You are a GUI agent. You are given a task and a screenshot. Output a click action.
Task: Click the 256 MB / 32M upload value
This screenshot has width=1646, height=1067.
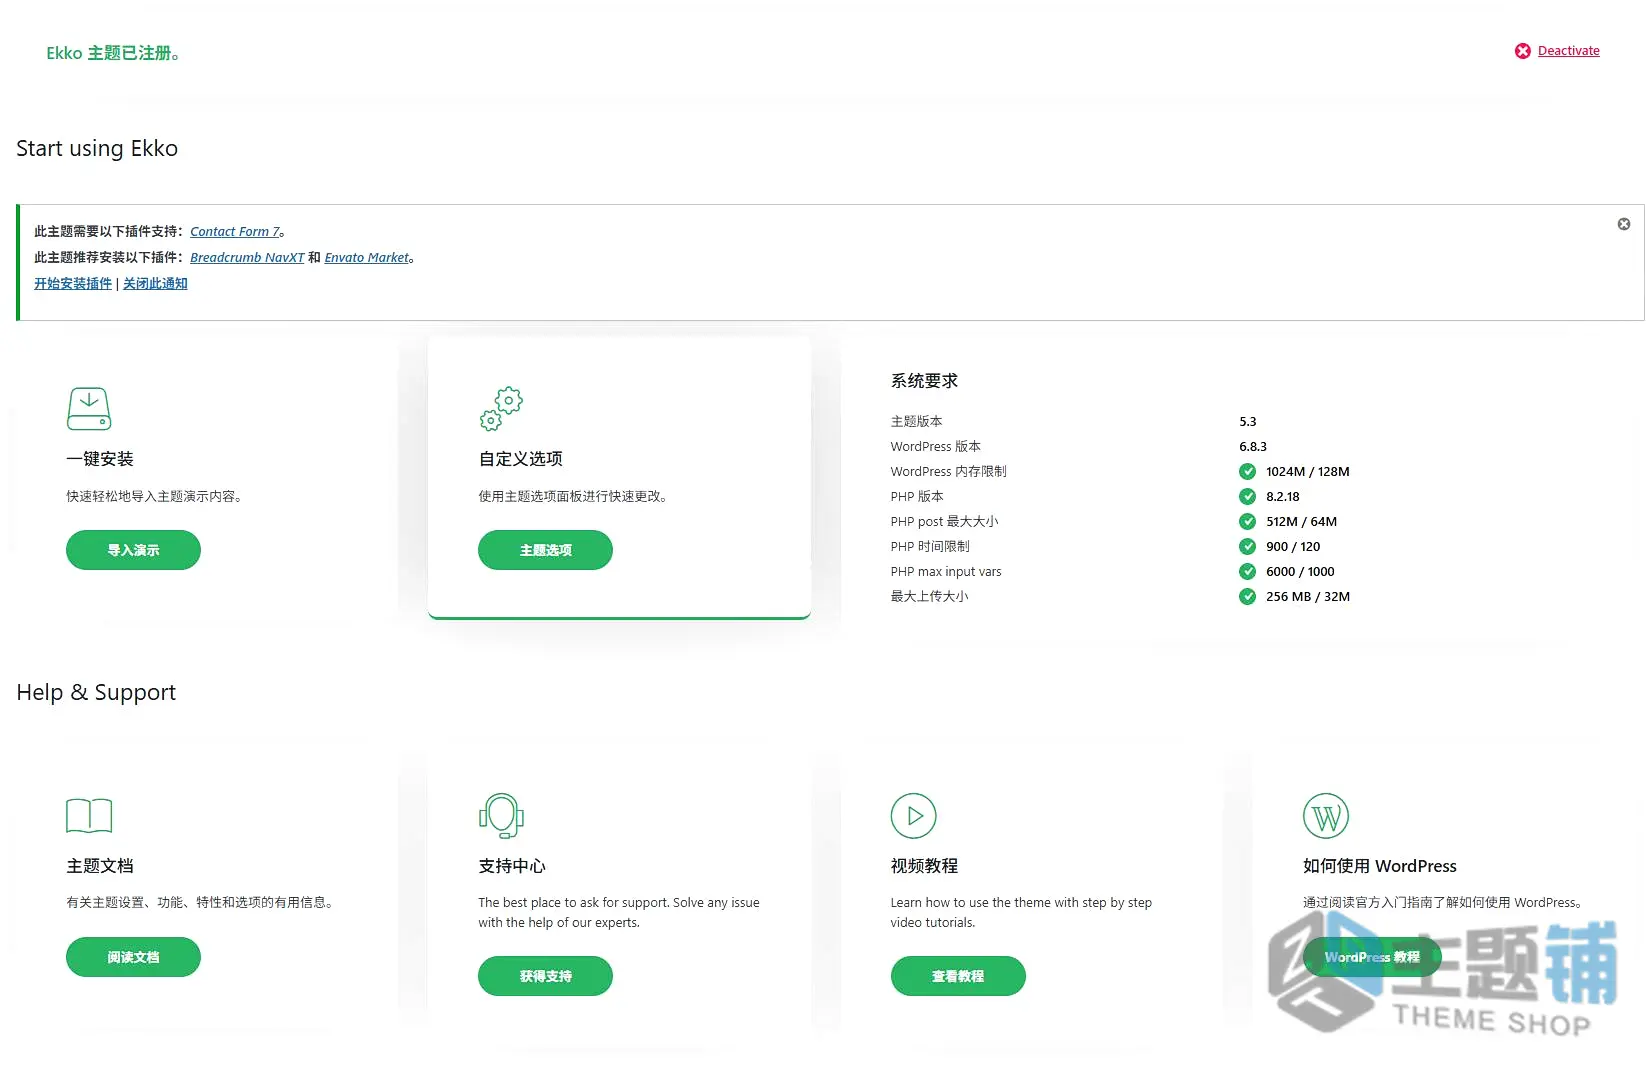tap(1308, 597)
